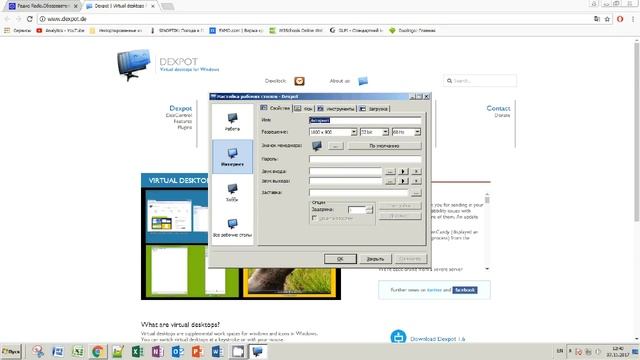Open the resolution dropdown showing 1600 x 900
Screen dimensions: 640x360
[354, 132]
